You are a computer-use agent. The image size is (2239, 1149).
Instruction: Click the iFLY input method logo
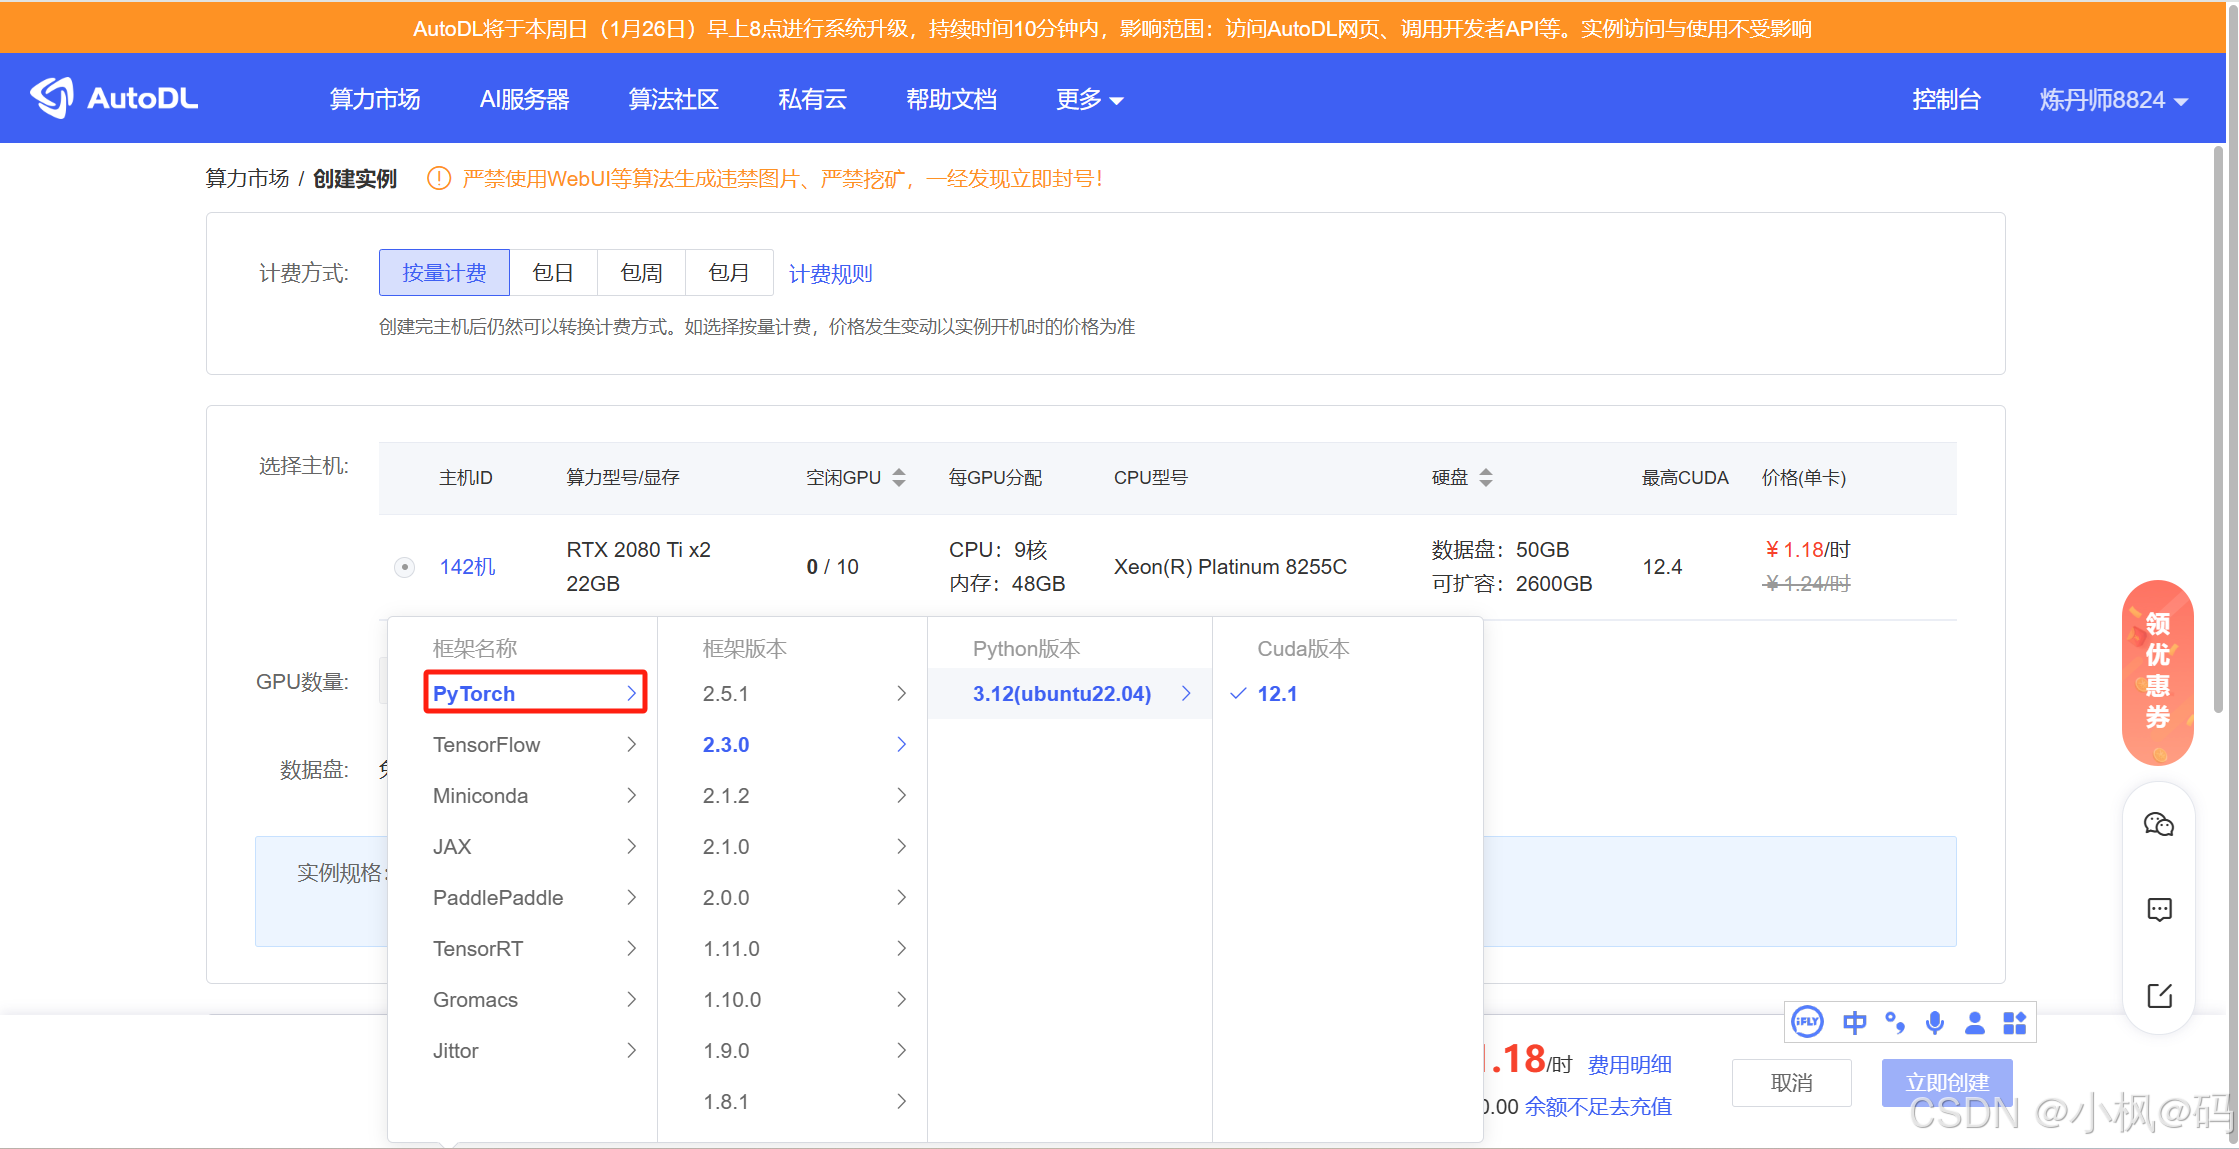(x=1807, y=1022)
